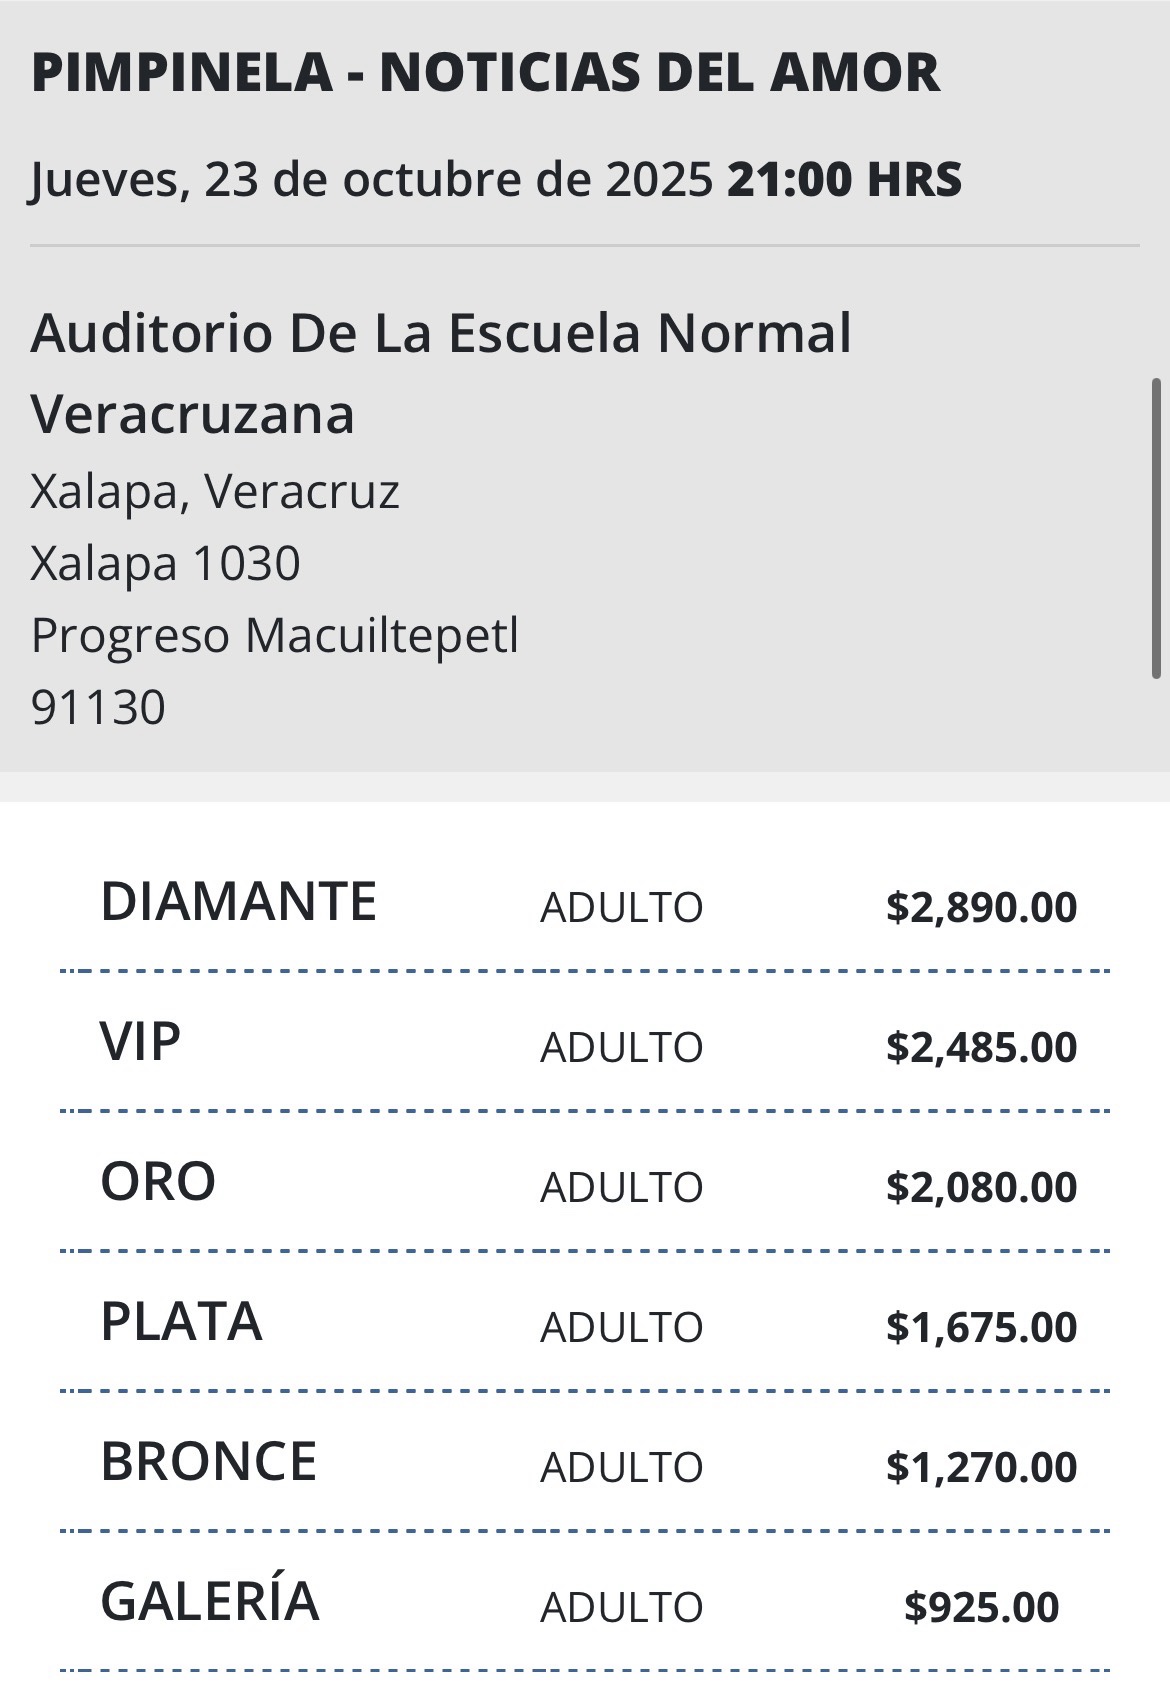This screenshot has width=1170, height=1687.
Task: Choose the VIP ticket section
Action: click(x=141, y=1041)
